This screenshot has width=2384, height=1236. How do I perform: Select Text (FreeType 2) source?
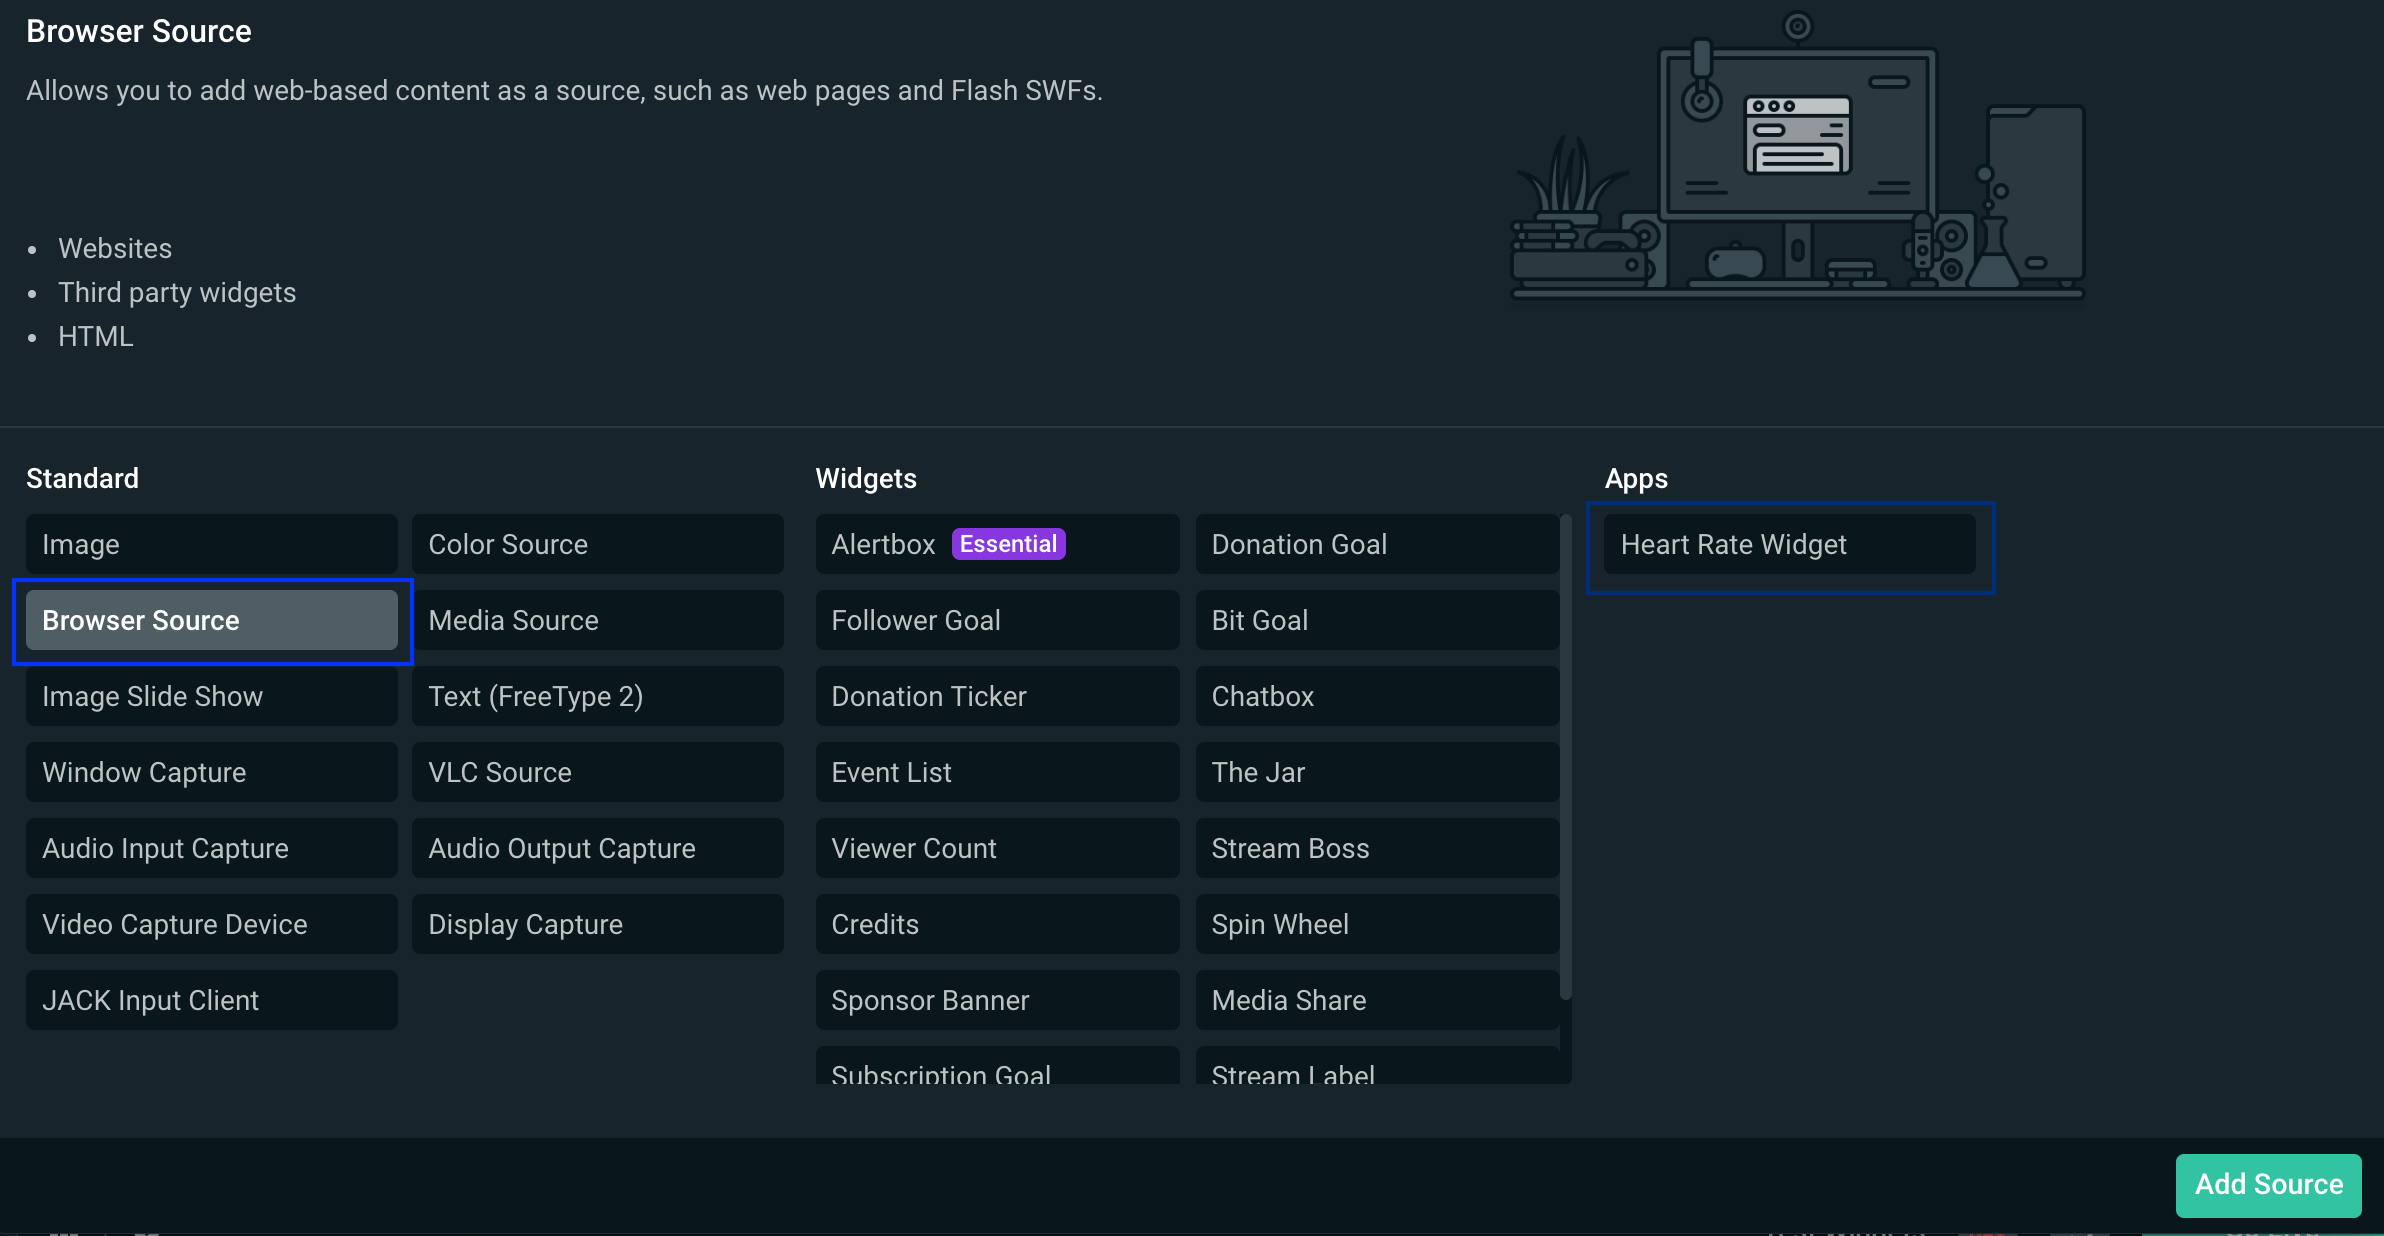(x=597, y=696)
